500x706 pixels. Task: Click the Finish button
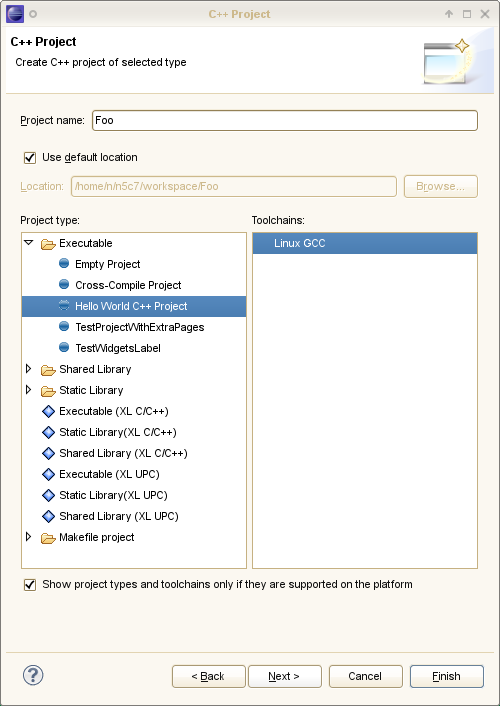pyautogui.click(x=447, y=676)
